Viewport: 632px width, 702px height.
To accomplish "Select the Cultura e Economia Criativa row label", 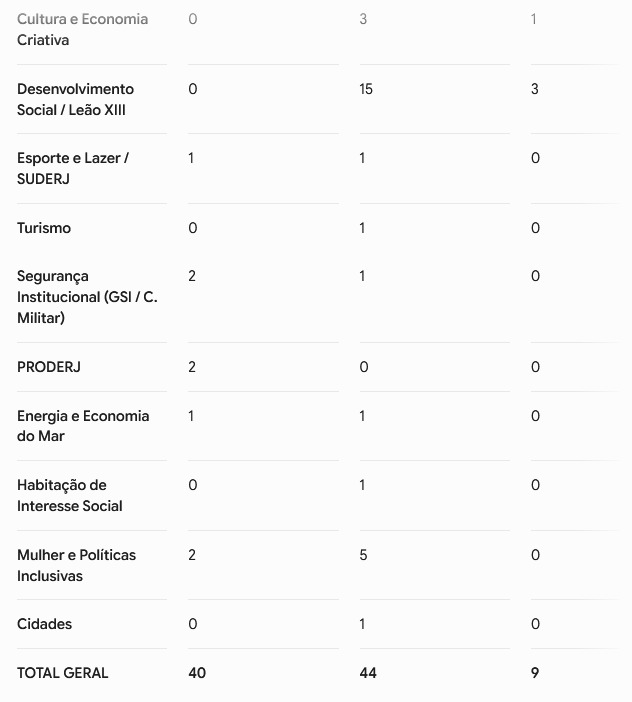I will click(x=82, y=30).
